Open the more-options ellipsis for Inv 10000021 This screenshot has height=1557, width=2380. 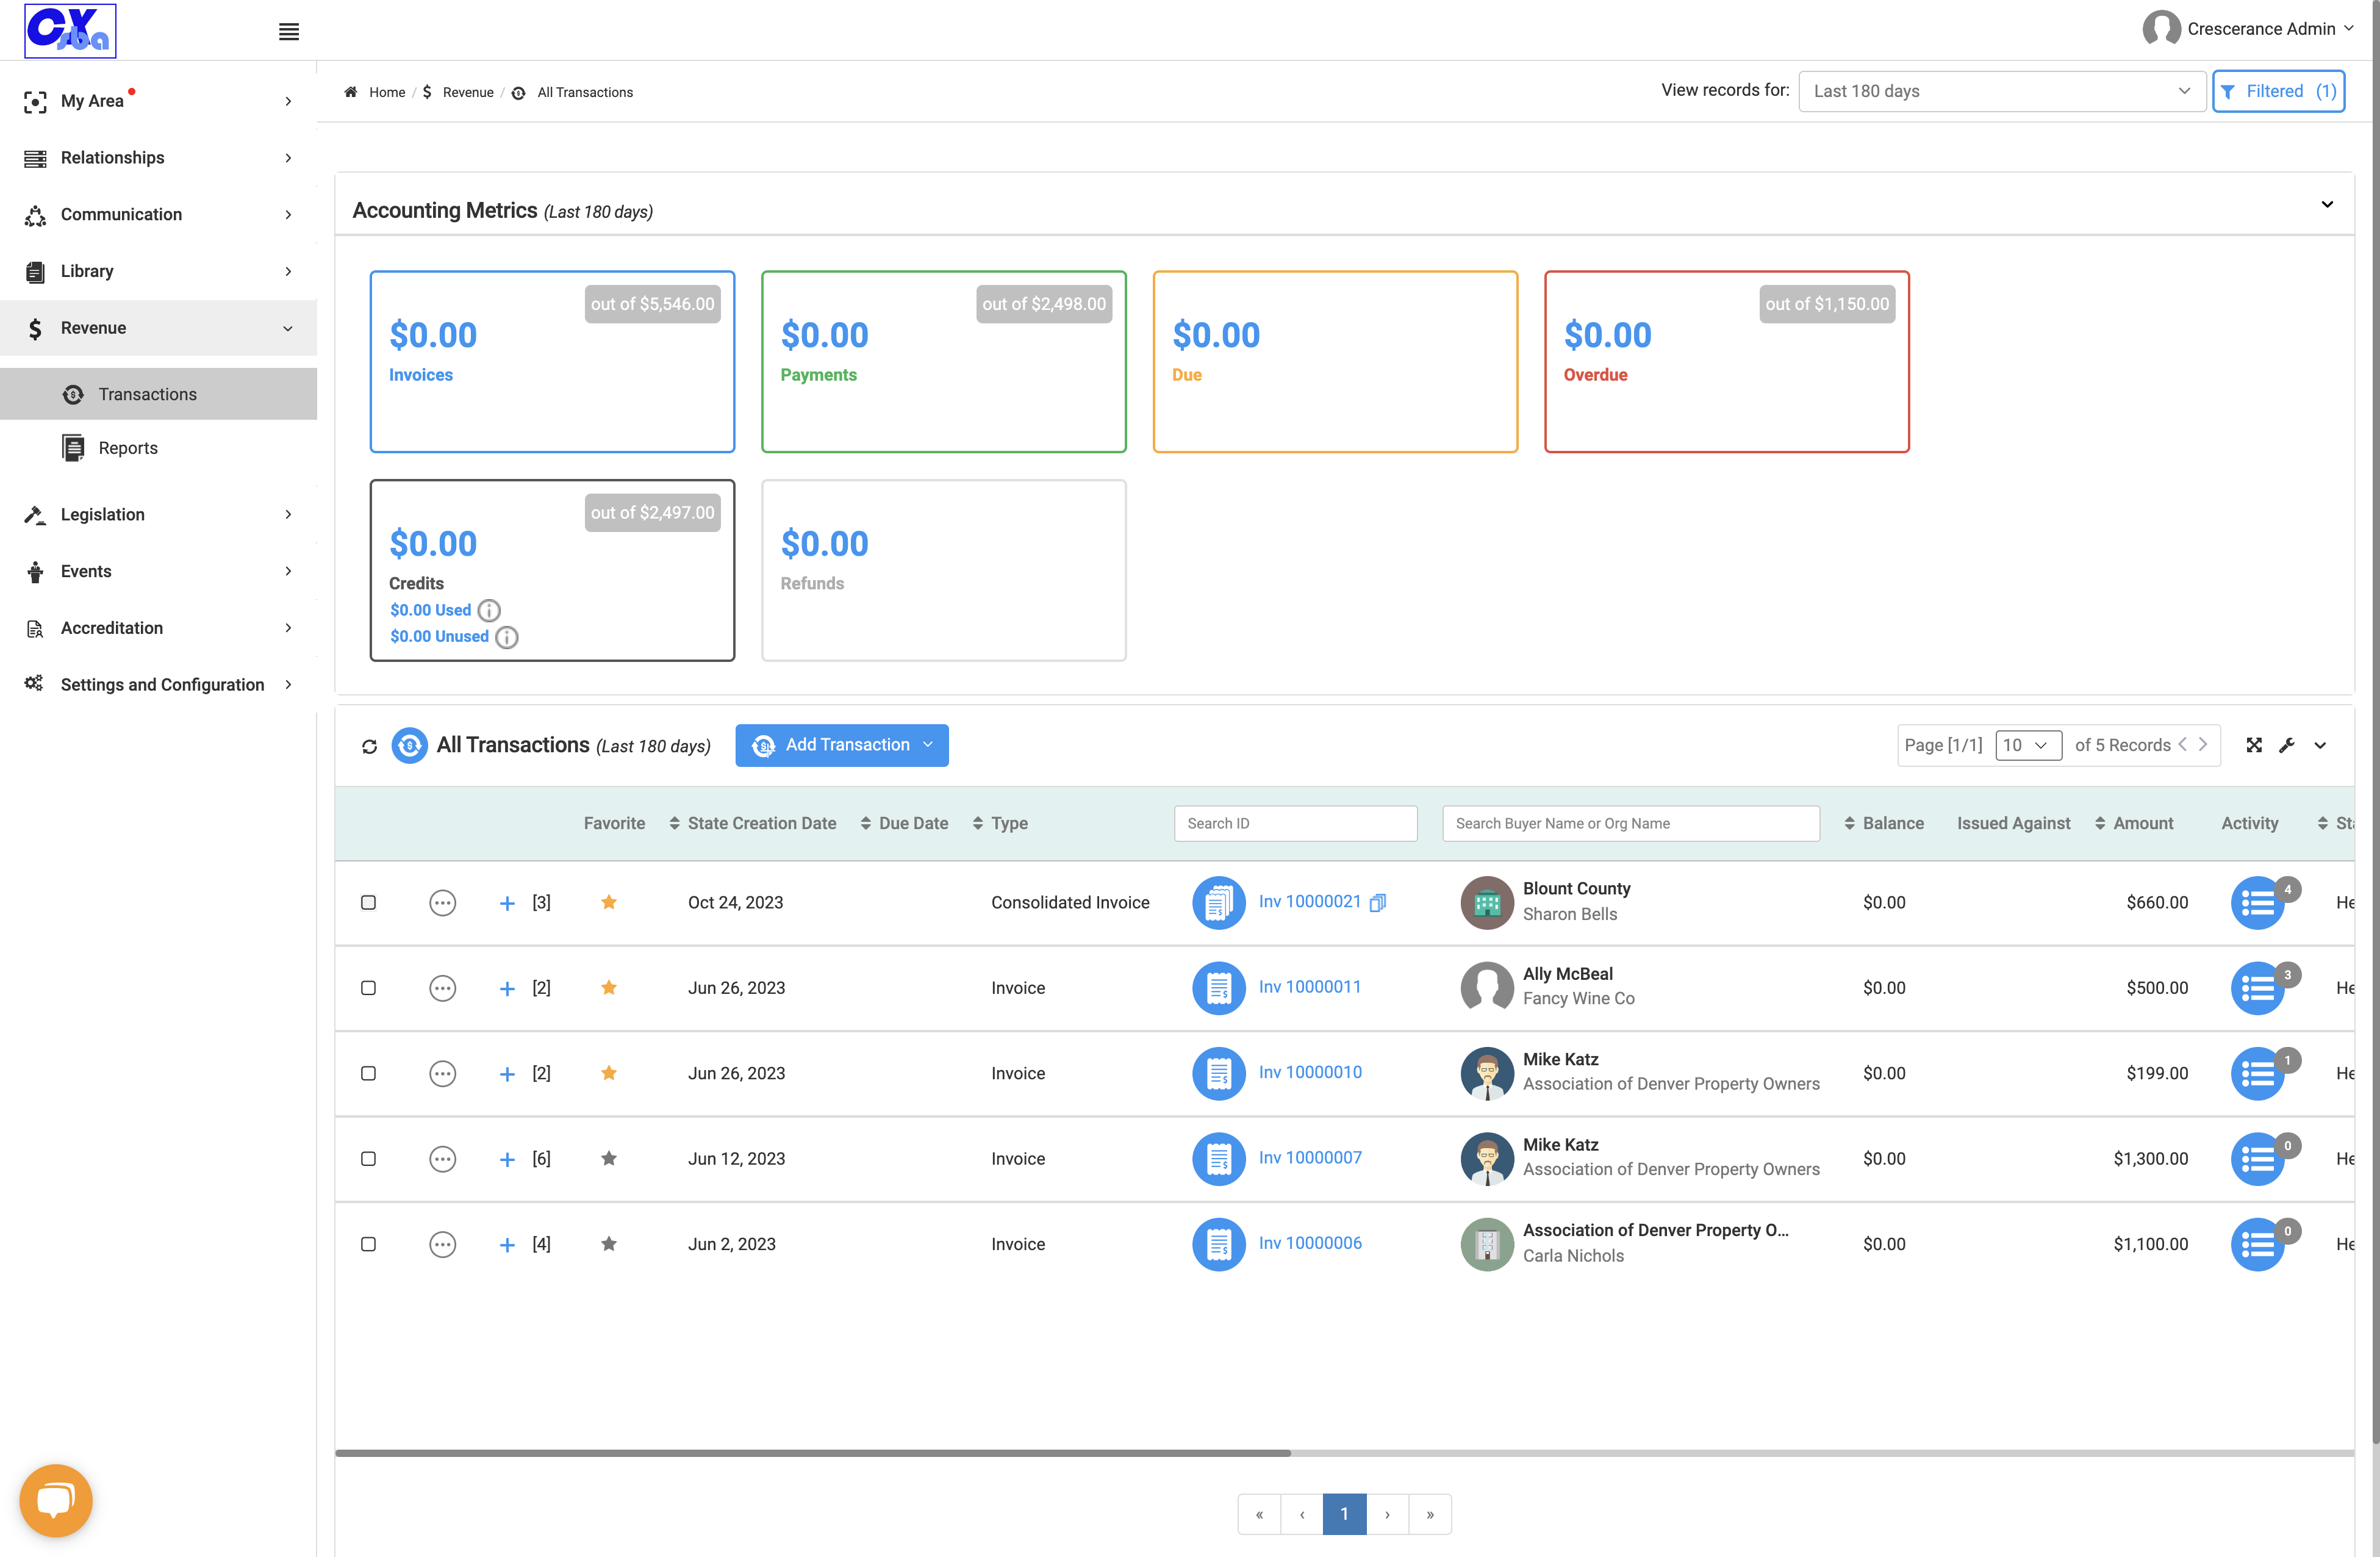442,903
